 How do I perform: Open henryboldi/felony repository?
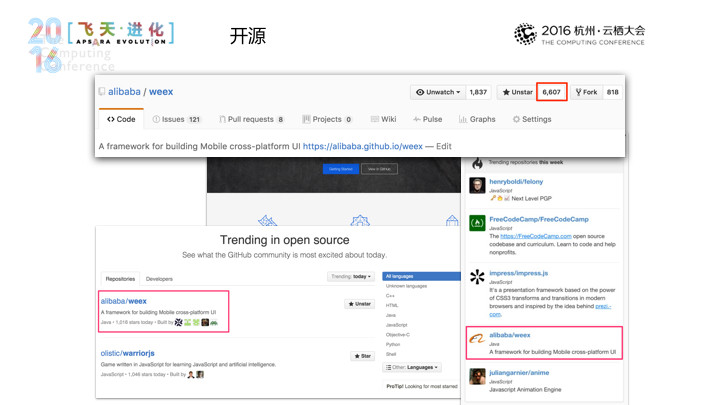pyautogui.click(x=516, y=182)
